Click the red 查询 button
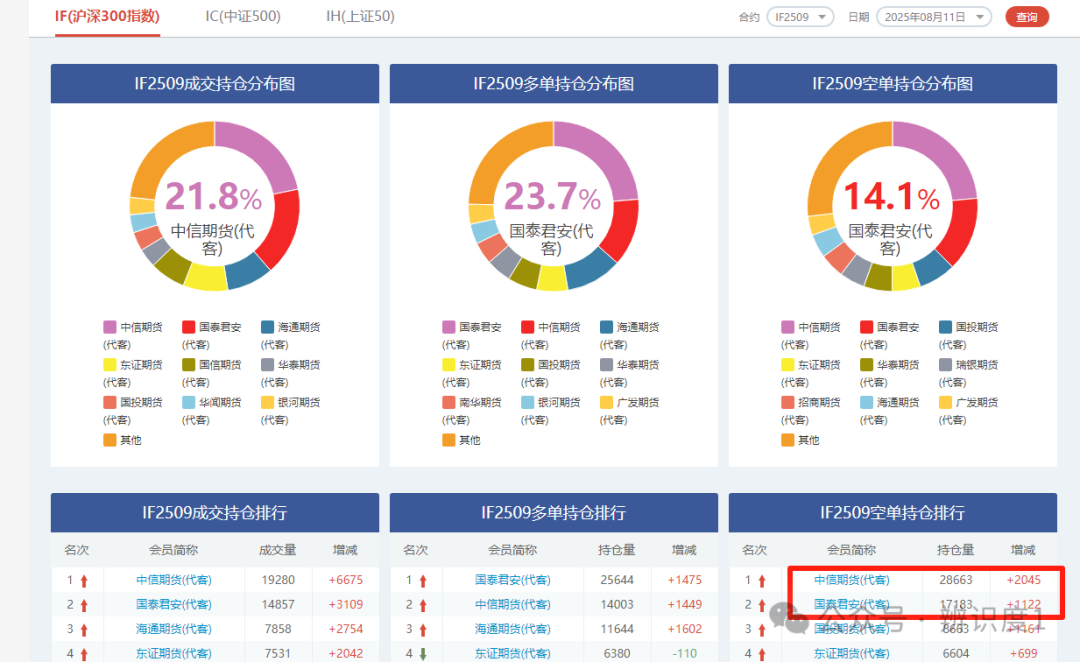This screenshot has width=1080, height=662. [1027, 17]
